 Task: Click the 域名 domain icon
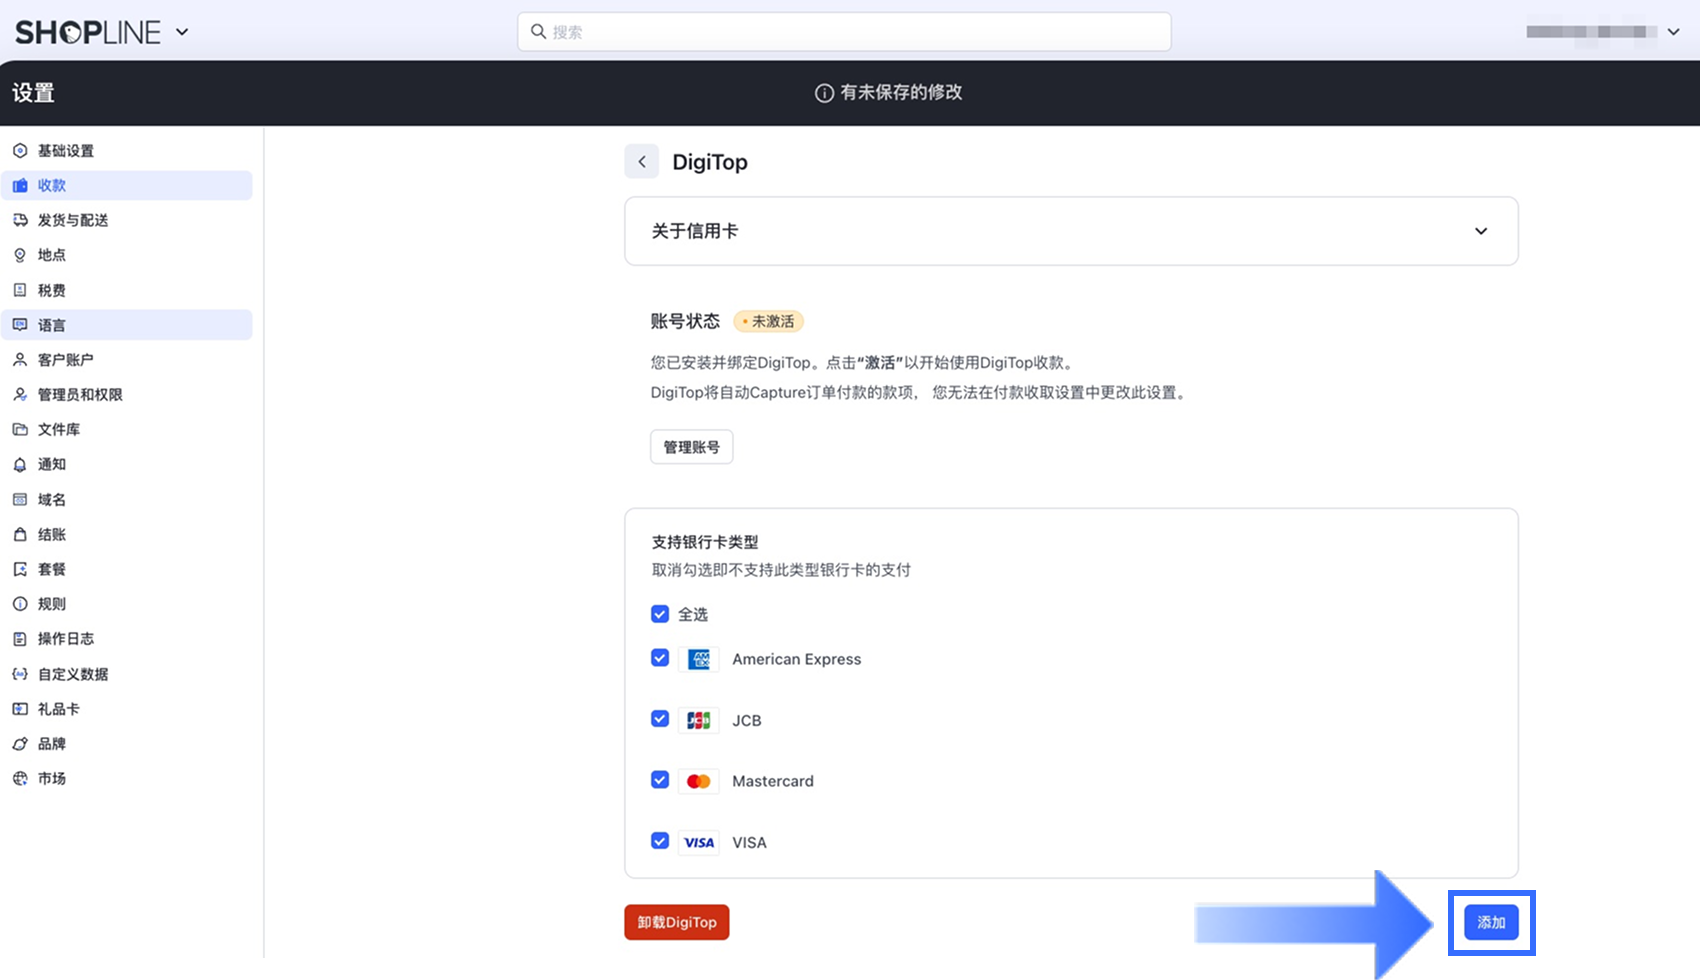[20, 500]
